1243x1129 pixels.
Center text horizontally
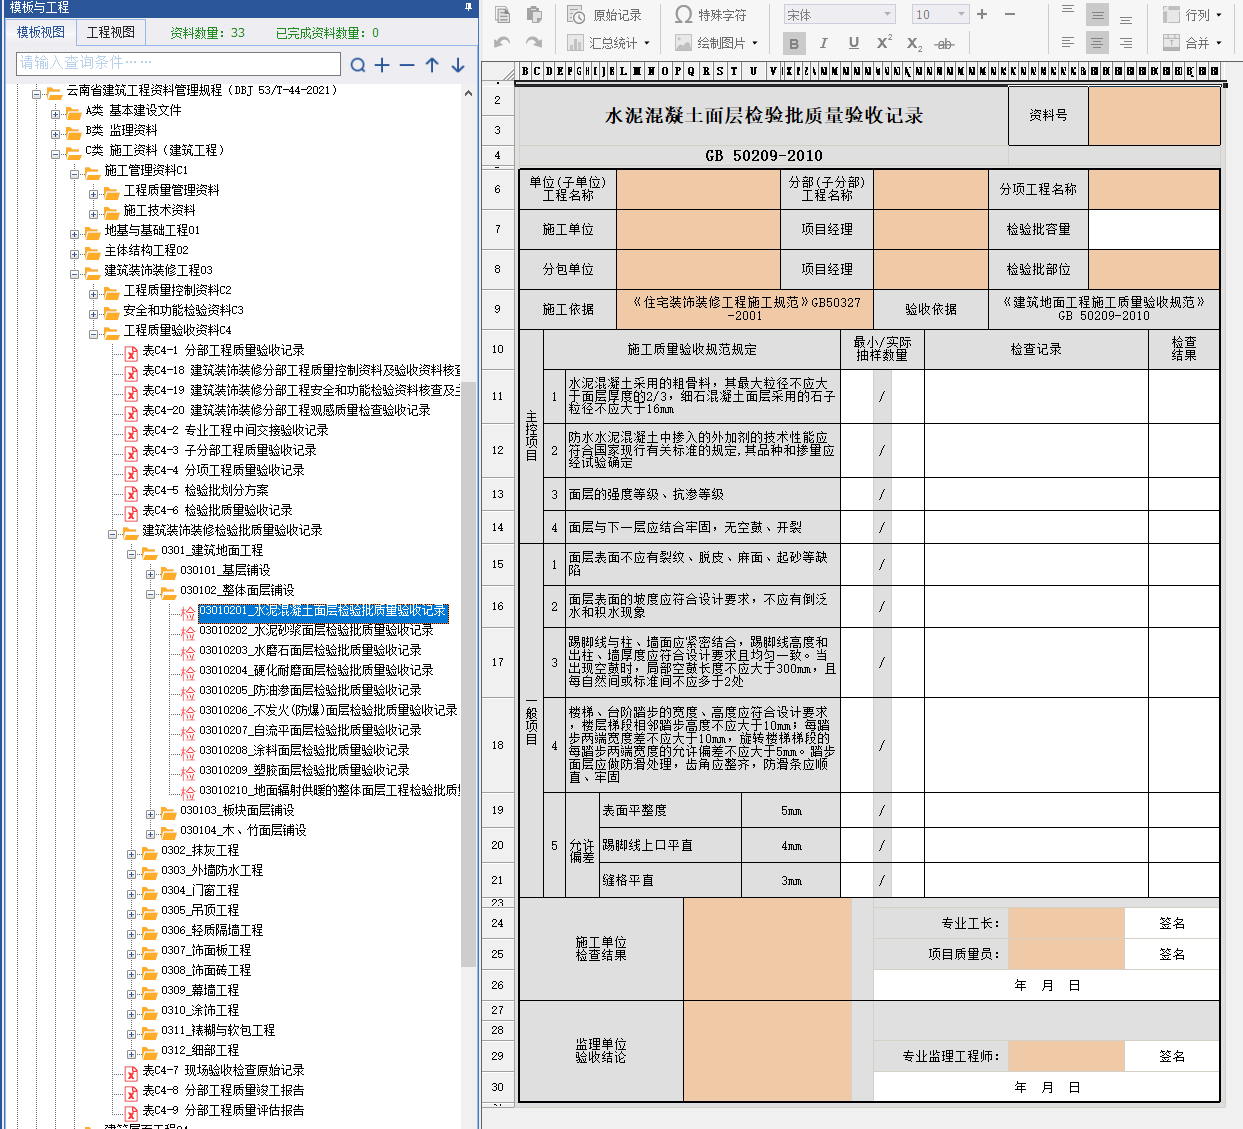click(x=1098, y=43)
